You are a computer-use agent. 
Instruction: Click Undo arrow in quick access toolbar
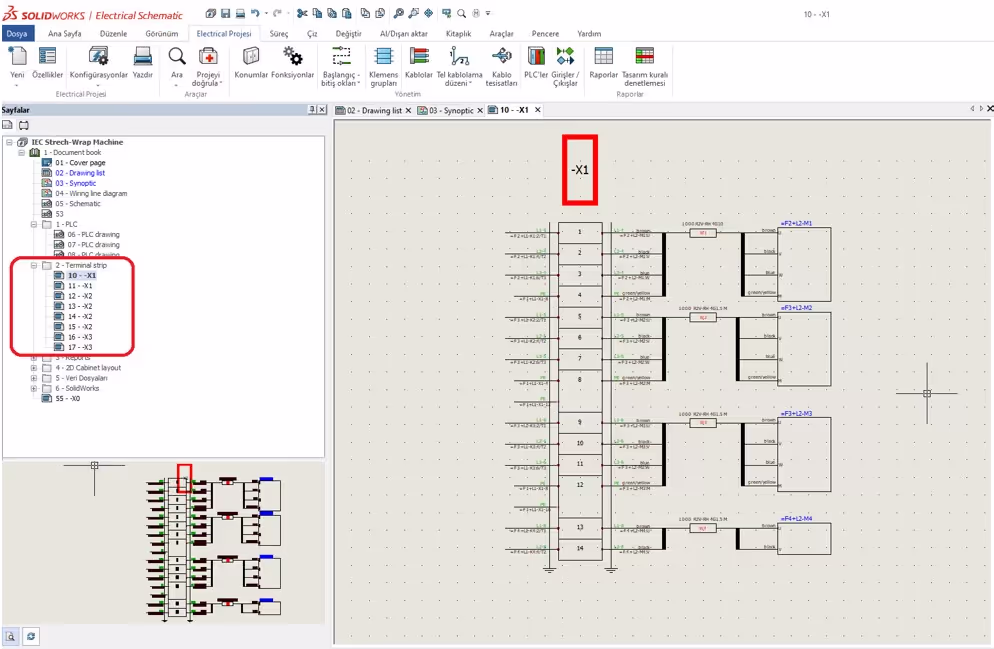click(x=255, y=13)
